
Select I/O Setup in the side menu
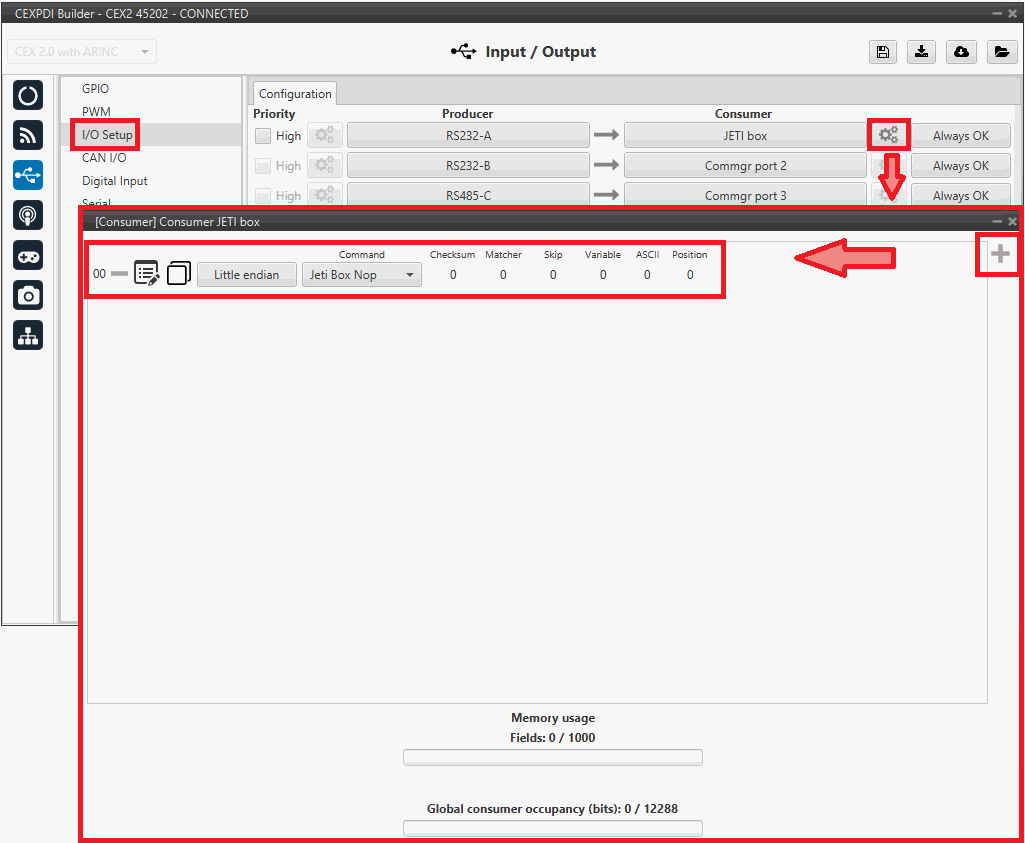point(107,135)
